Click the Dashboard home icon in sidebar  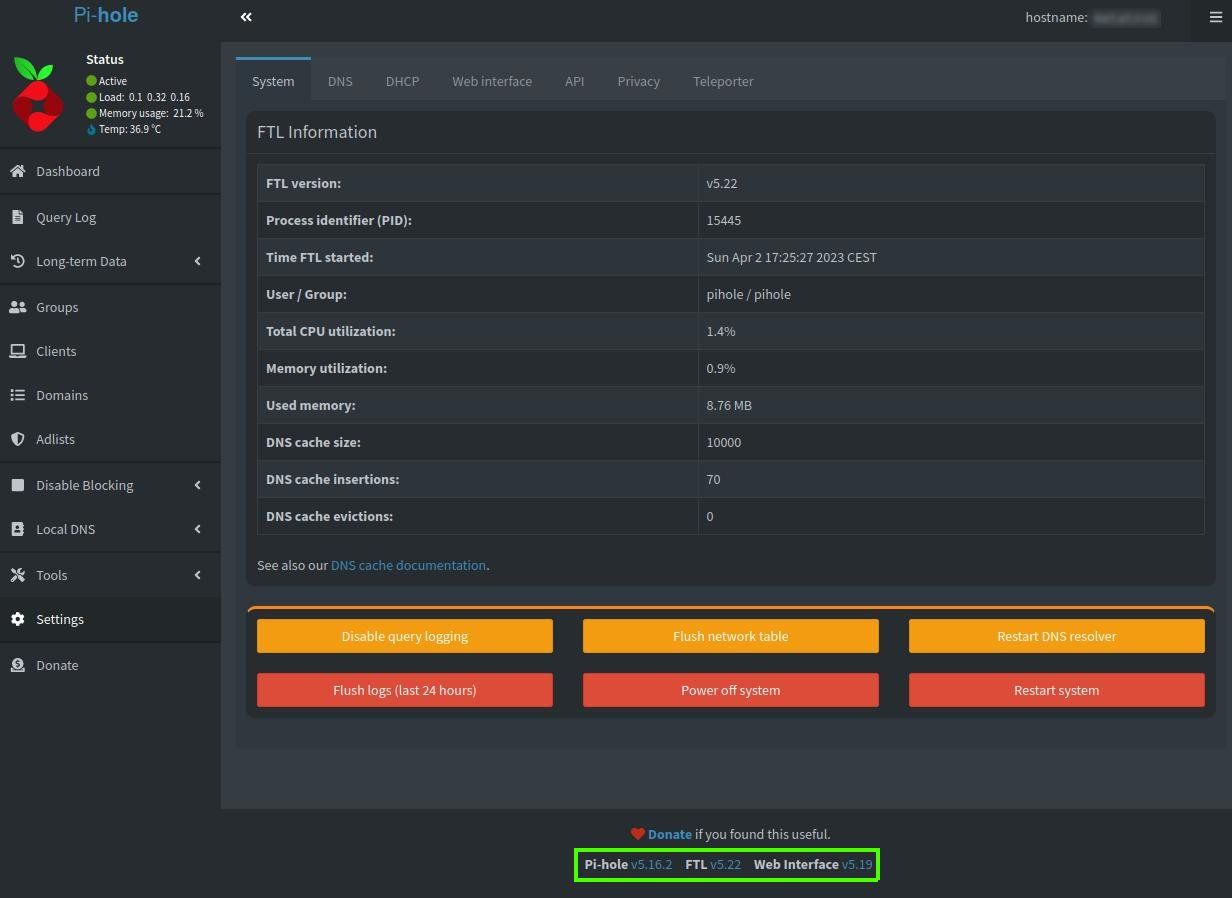(x=17, y=171)
